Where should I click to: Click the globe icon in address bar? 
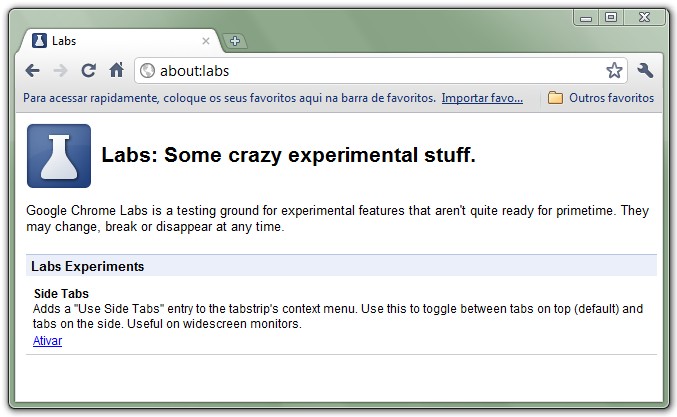[147, 70]
